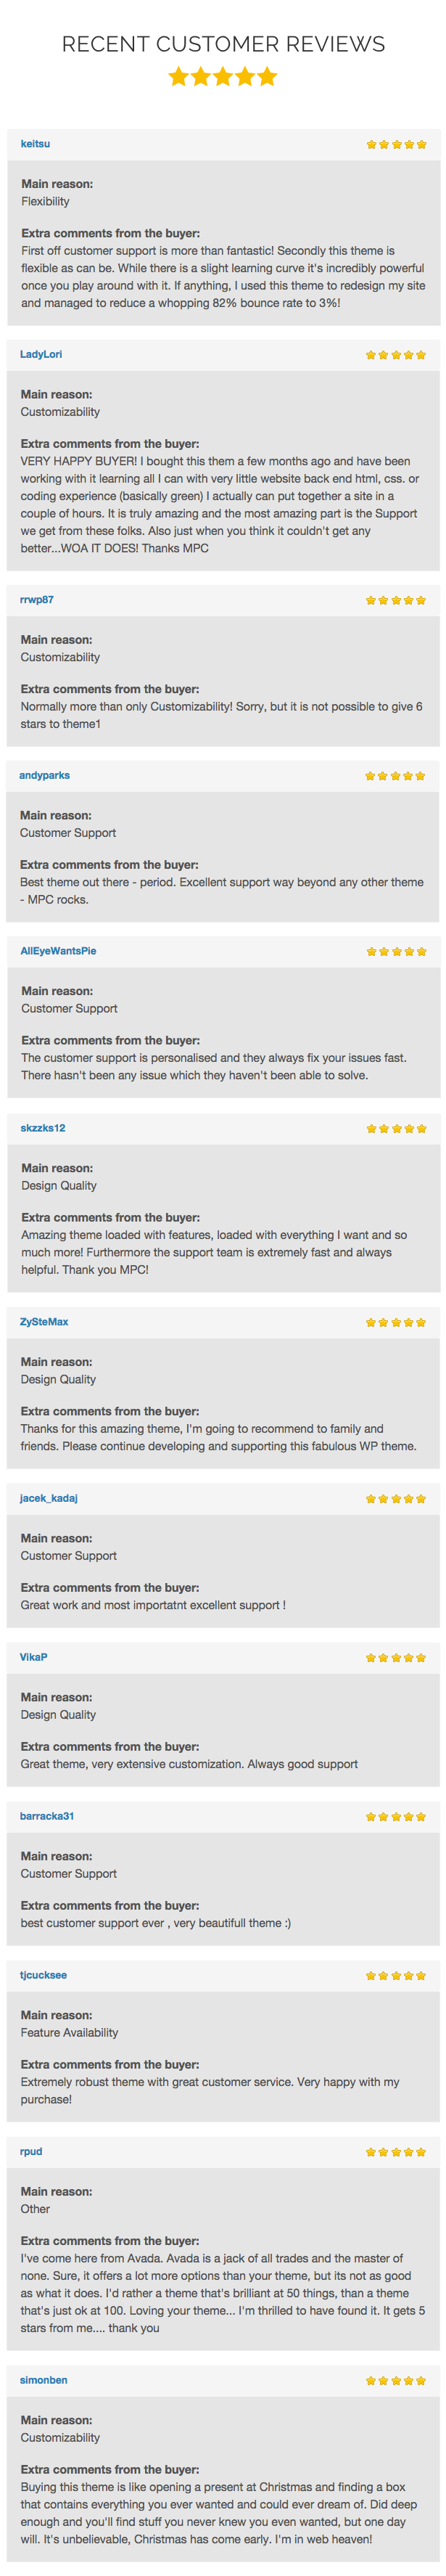Visit the andyparks profile link
The image size is (446, 2576).
pyautogui.click(x=44, y=776)
